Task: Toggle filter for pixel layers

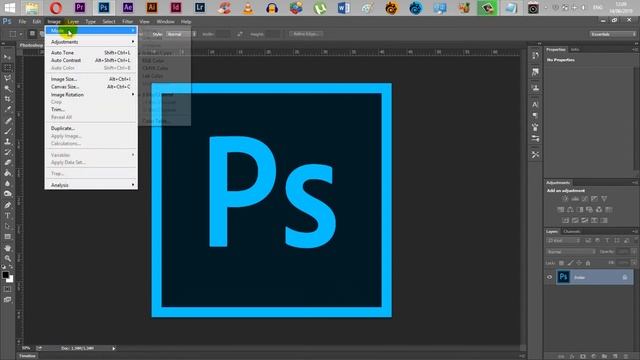Action: point(588,241)
